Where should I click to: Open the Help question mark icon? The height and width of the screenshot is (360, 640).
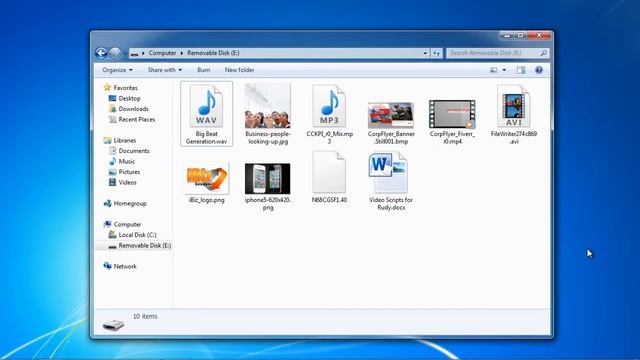pos(539,70)
